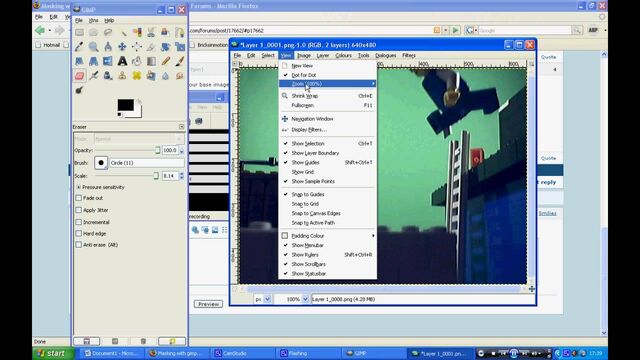Open the navigation cross icon beside the canvas
Image resolution: width=640 pixels, height=360 pixels.
point(531,289)
